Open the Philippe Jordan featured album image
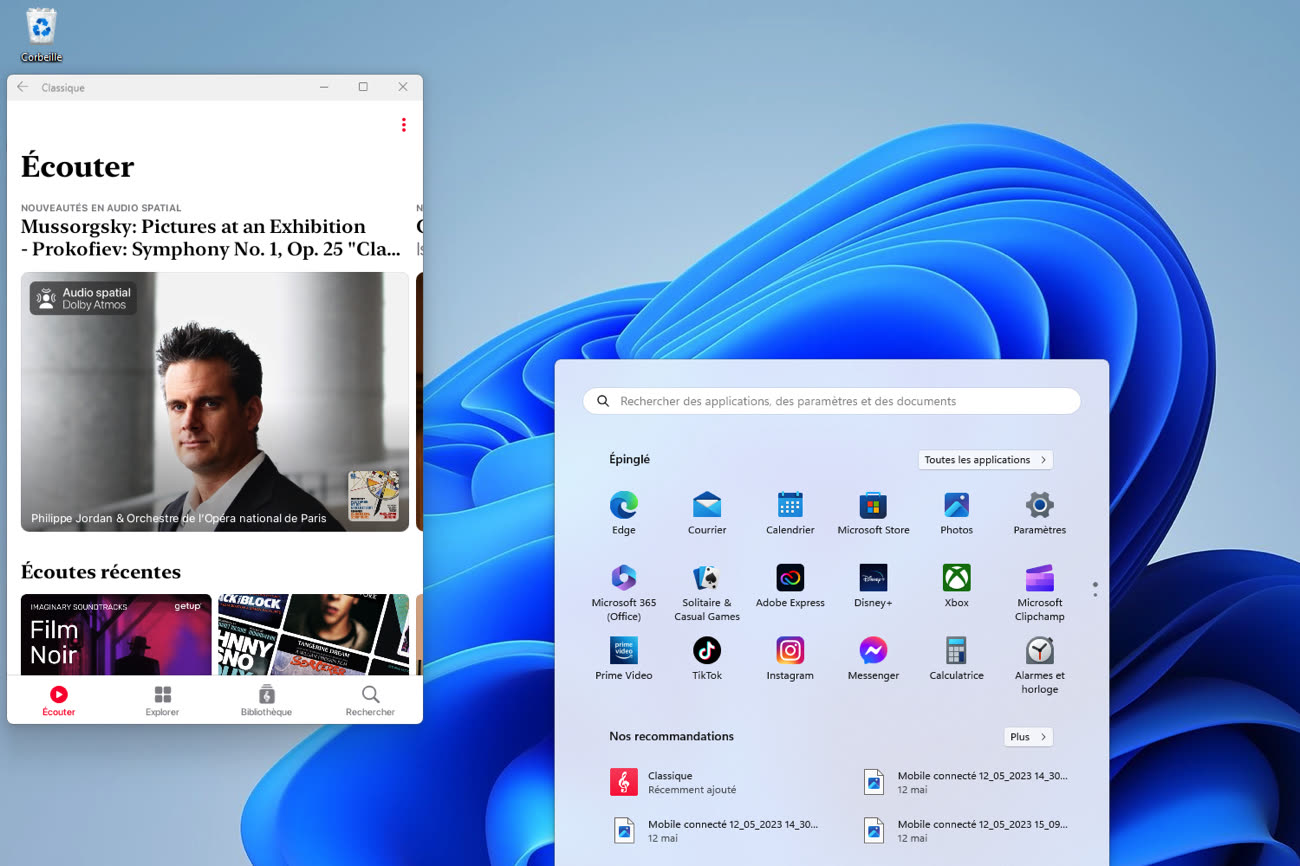 click(215, 402)
